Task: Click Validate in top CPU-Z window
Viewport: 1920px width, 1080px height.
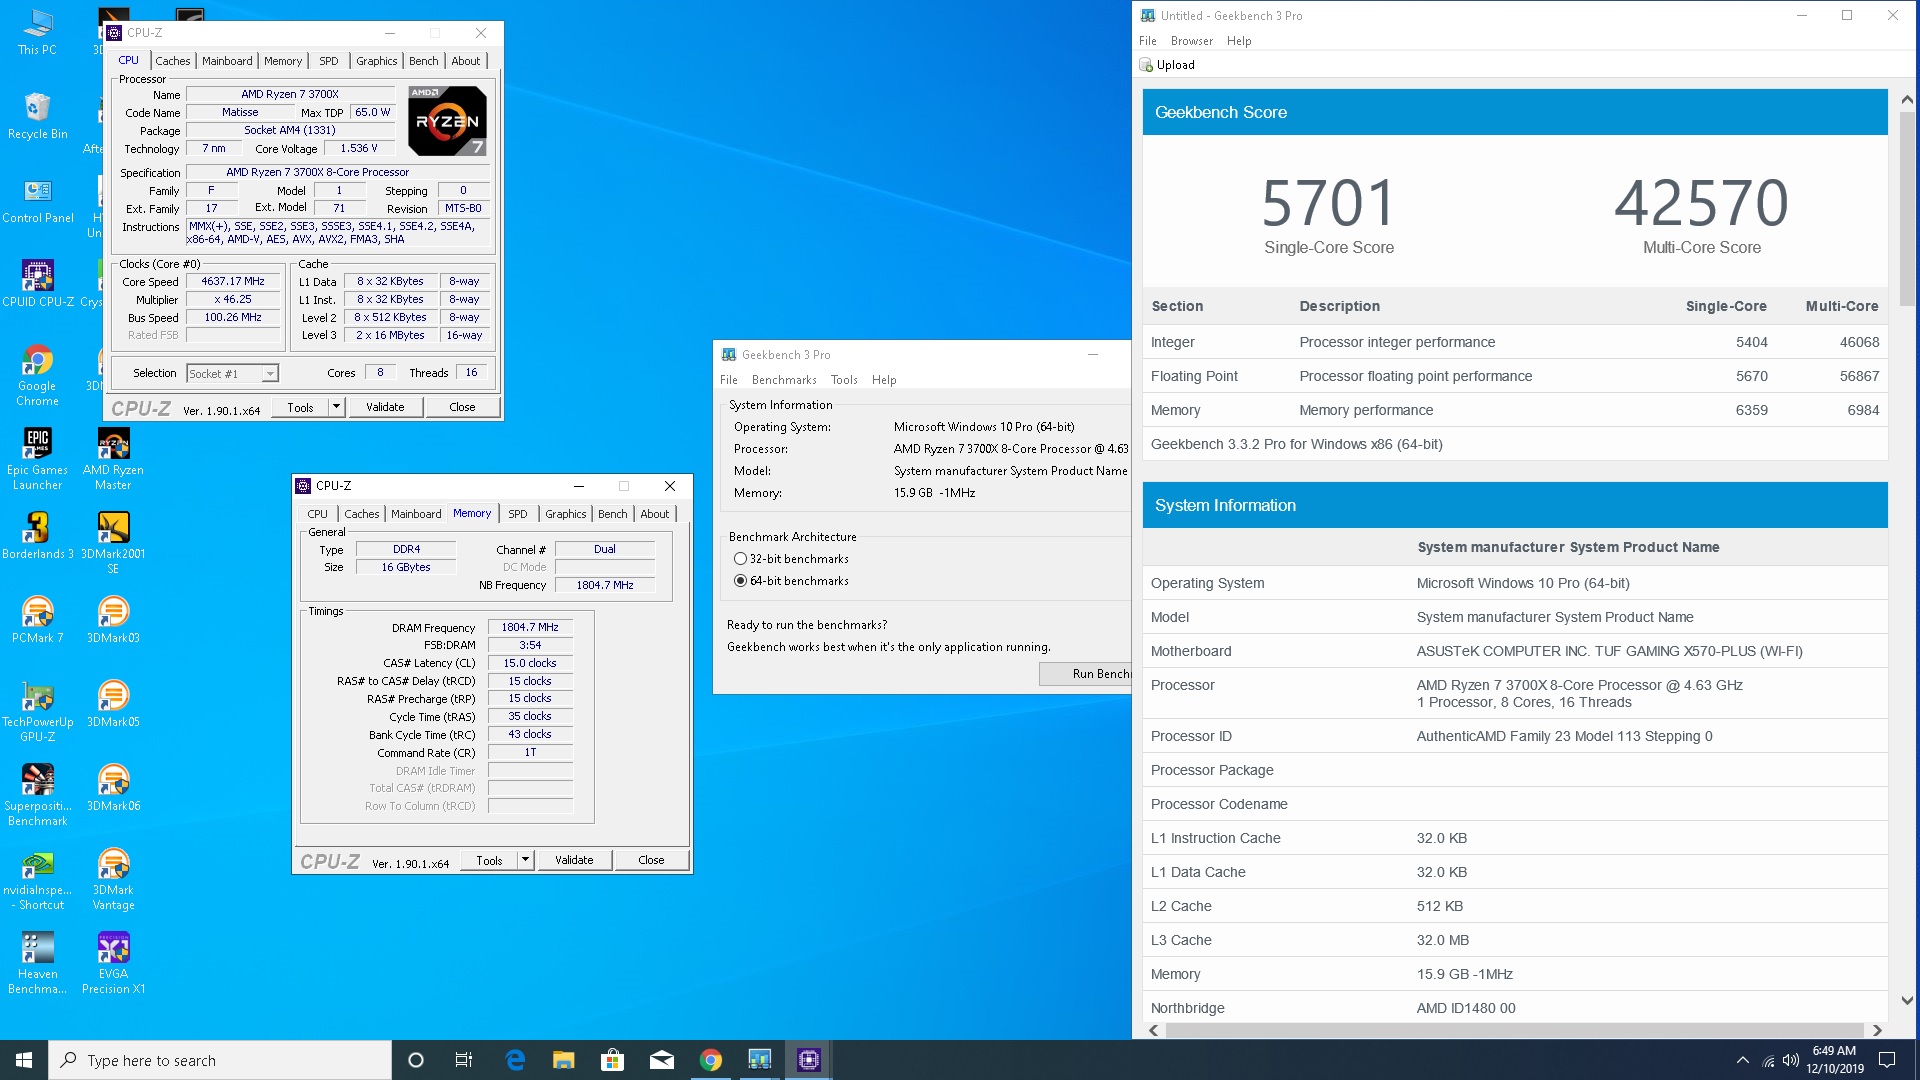Action: coord(385,407)
